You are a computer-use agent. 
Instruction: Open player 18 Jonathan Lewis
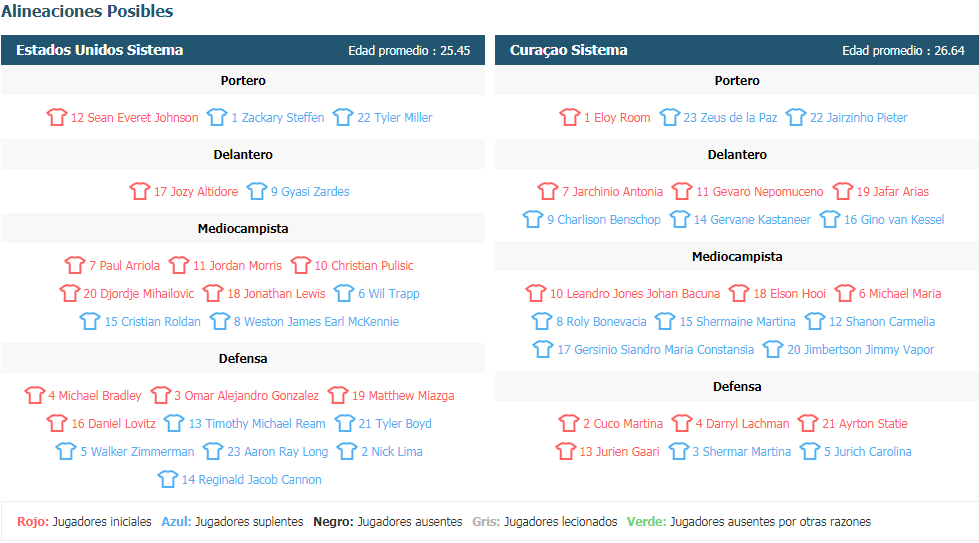(x=276, y=293)
